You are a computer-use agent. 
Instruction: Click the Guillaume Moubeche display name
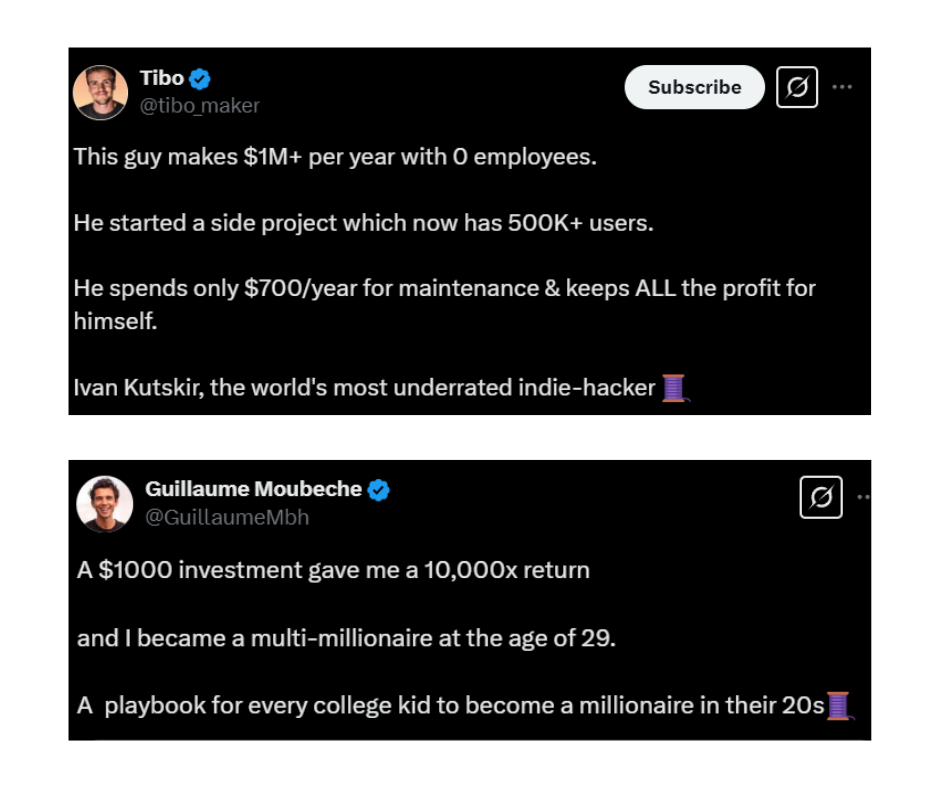[253, 489]
